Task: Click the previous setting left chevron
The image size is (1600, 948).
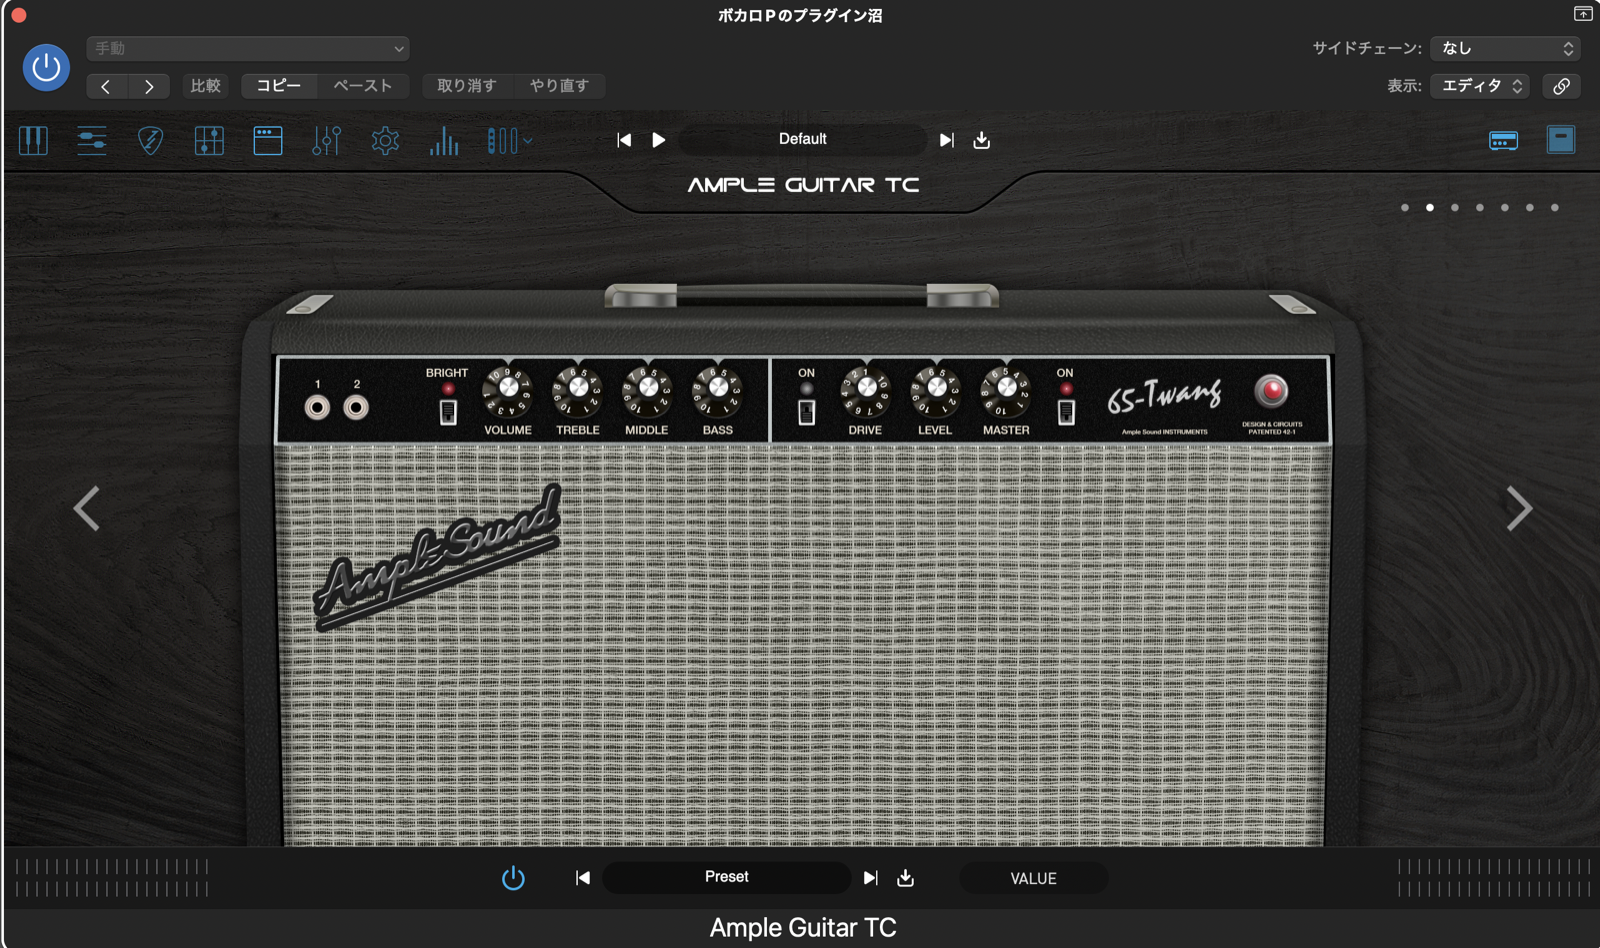Action: pyautogui.click(x=106, y=86)
